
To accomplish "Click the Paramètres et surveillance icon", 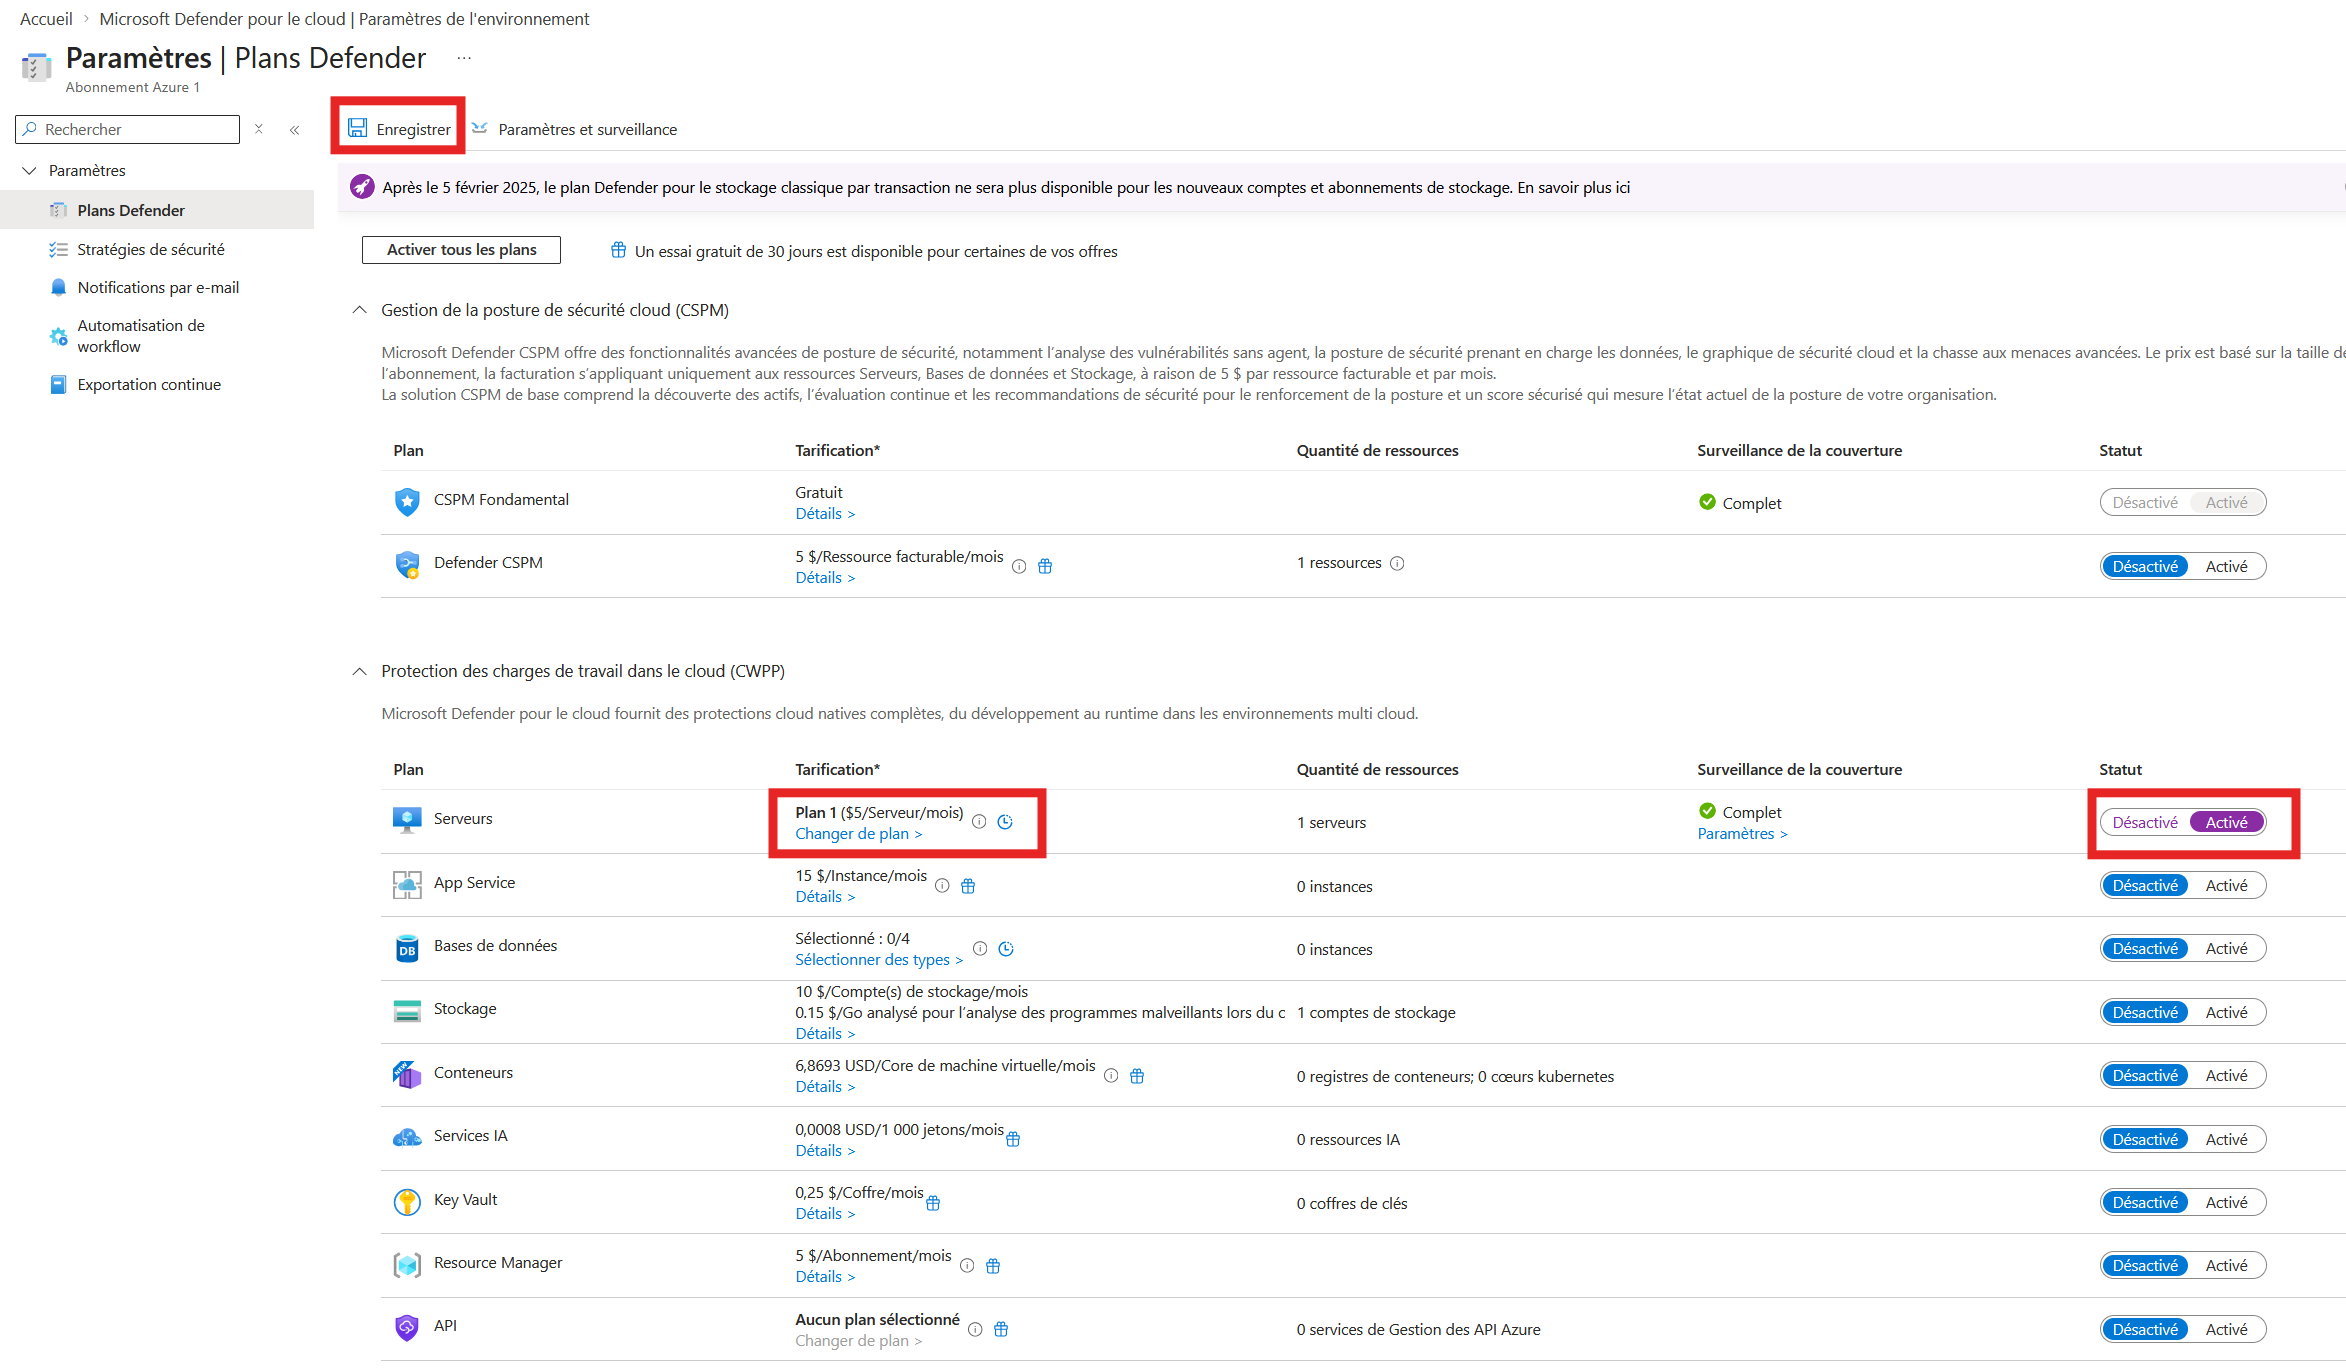I will (x=480, y=128).
